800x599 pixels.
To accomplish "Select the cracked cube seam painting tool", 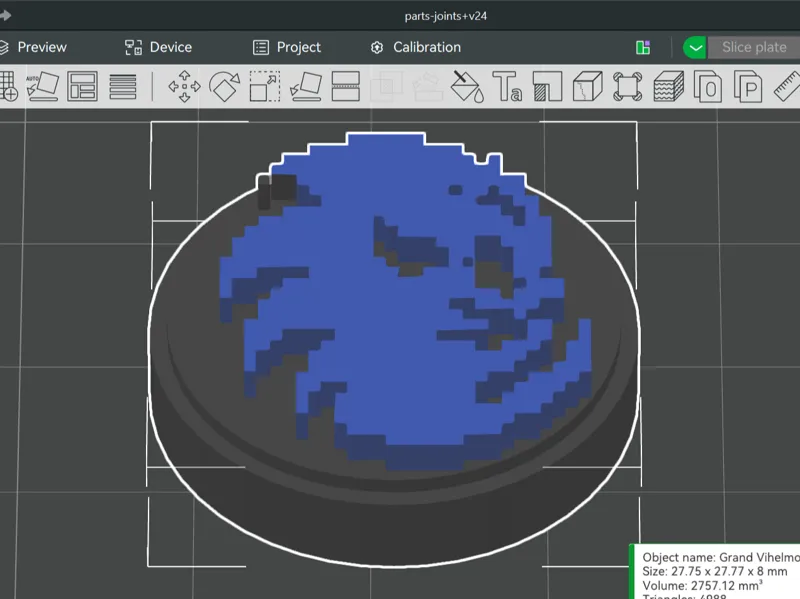I will (x=588, y=86).
